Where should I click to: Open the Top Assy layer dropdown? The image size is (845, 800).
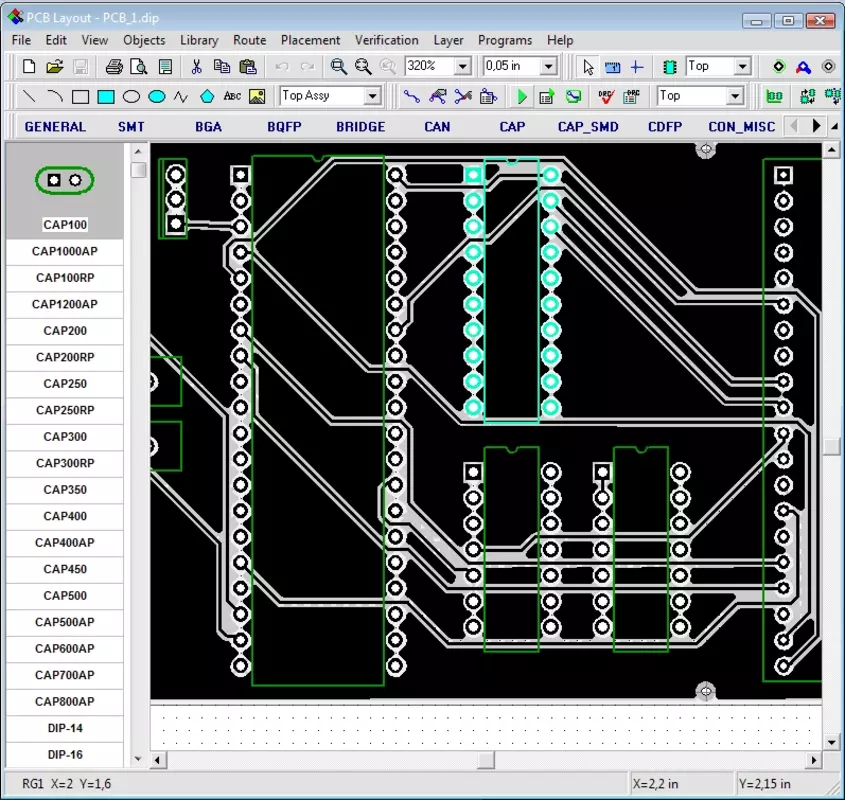pos(372,96)
